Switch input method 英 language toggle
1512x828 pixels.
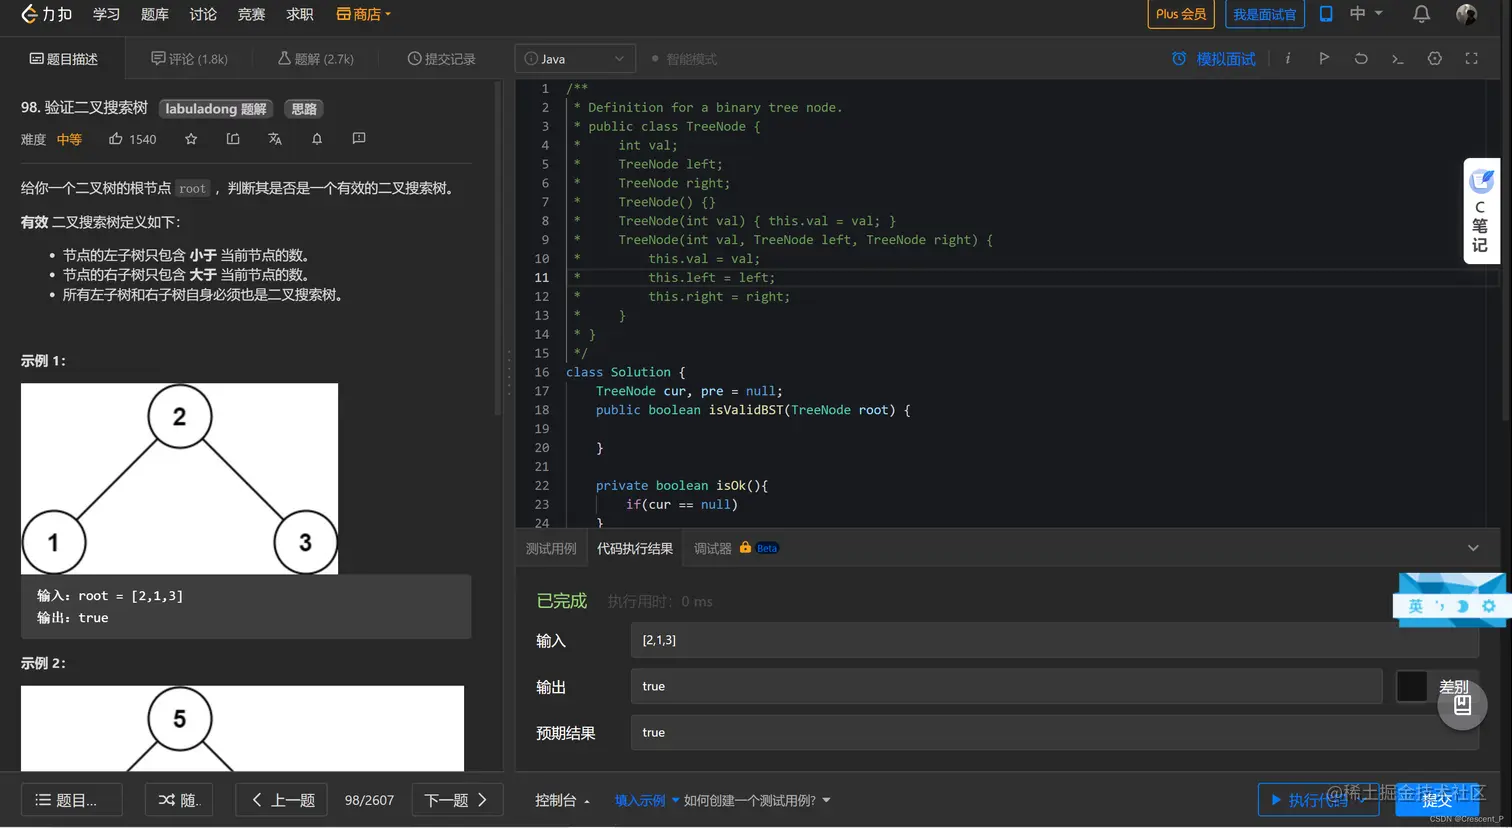(x=1415, y=606)
